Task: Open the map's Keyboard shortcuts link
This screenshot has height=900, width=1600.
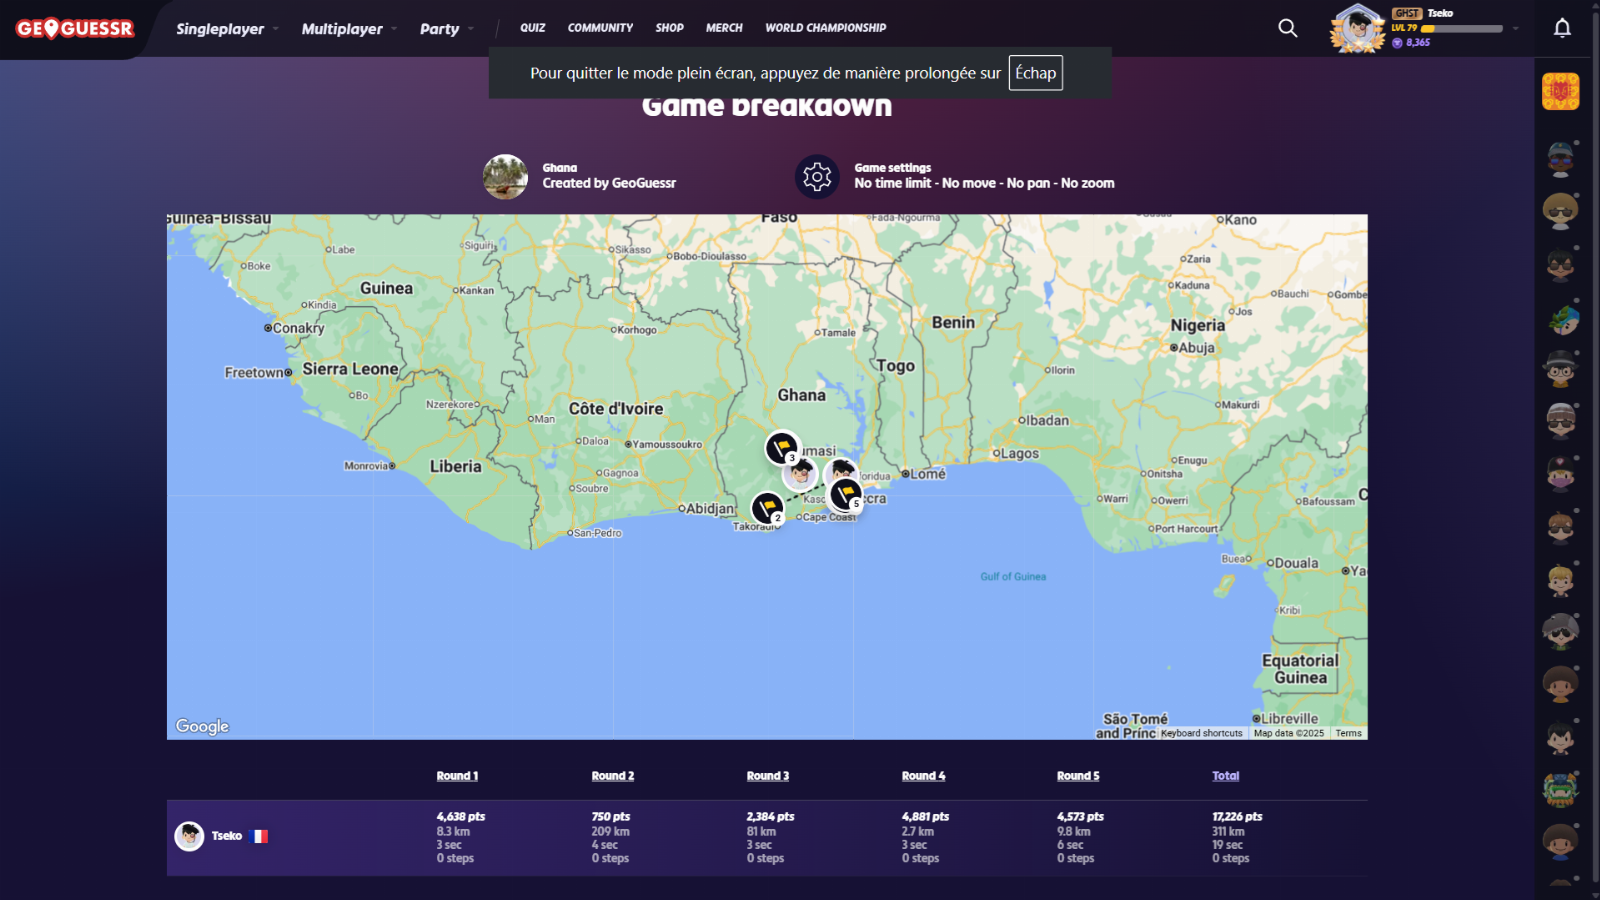Action: (x=1201, y=733)
